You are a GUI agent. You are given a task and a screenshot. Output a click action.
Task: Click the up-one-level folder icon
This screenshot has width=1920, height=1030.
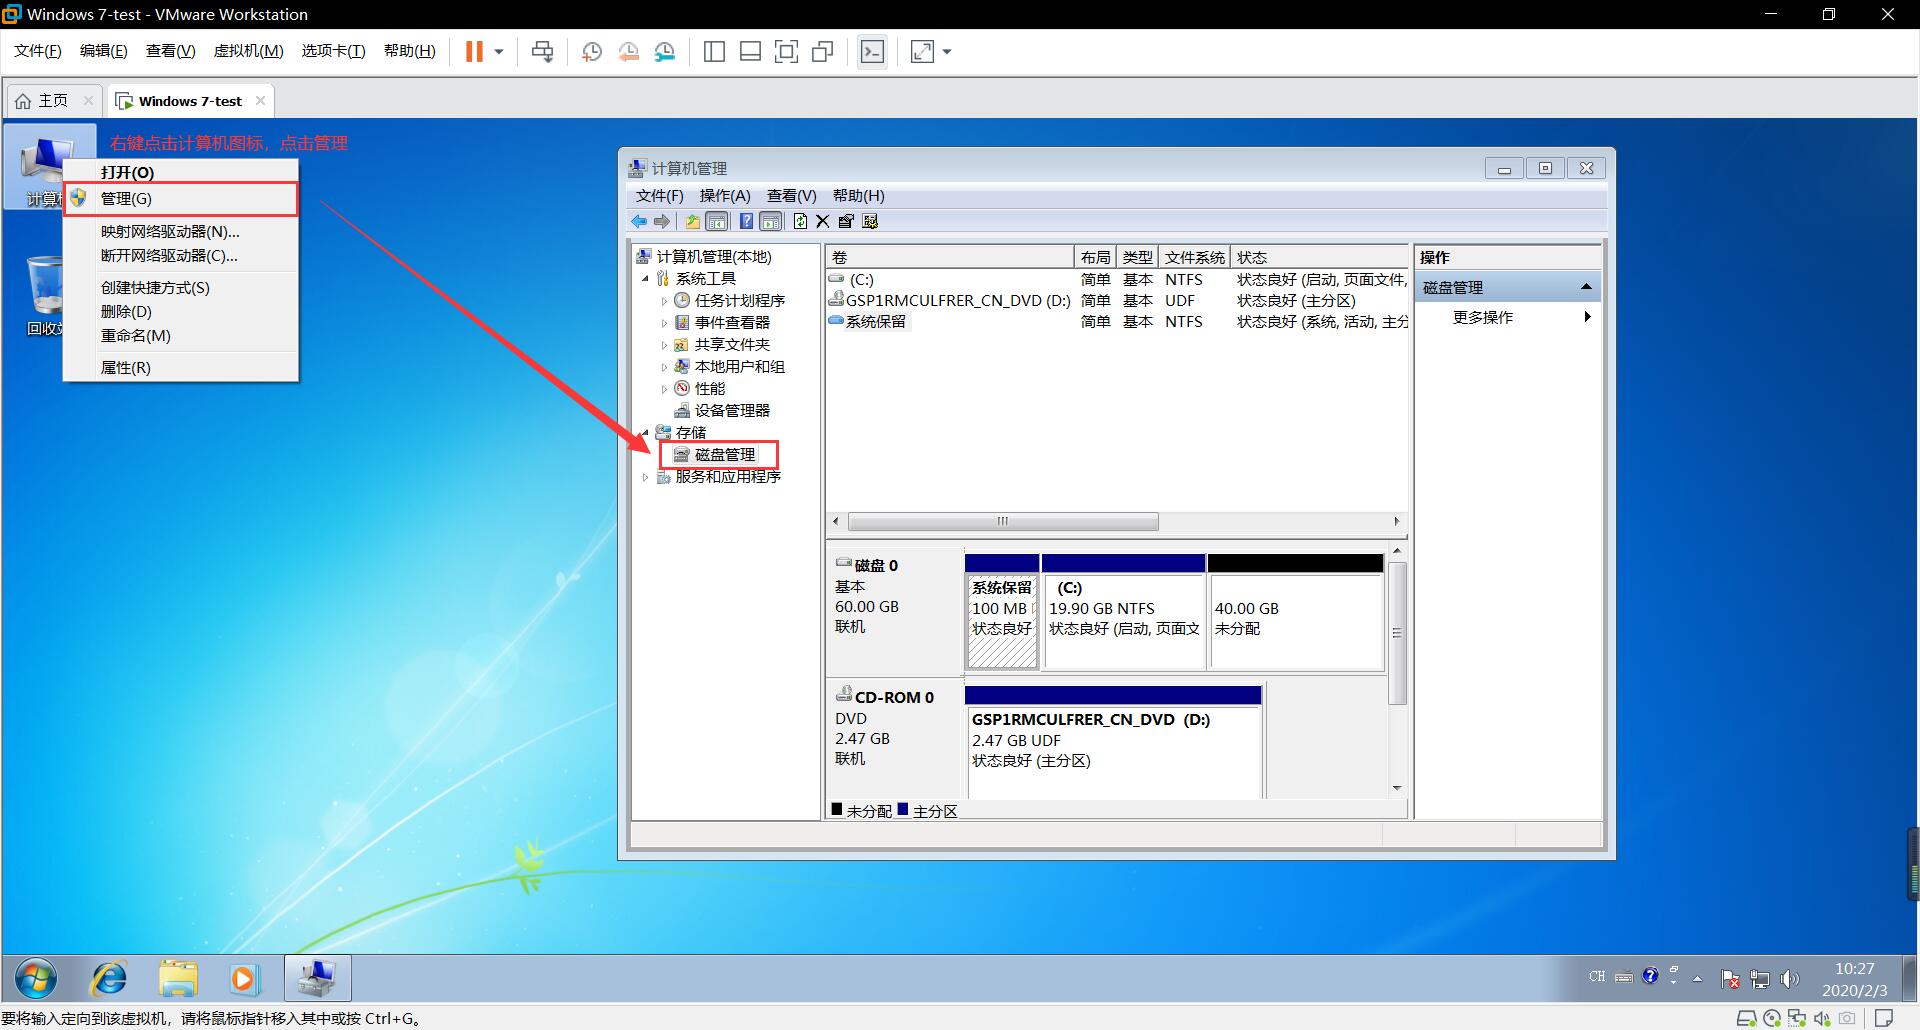click(x=692, y=221)
